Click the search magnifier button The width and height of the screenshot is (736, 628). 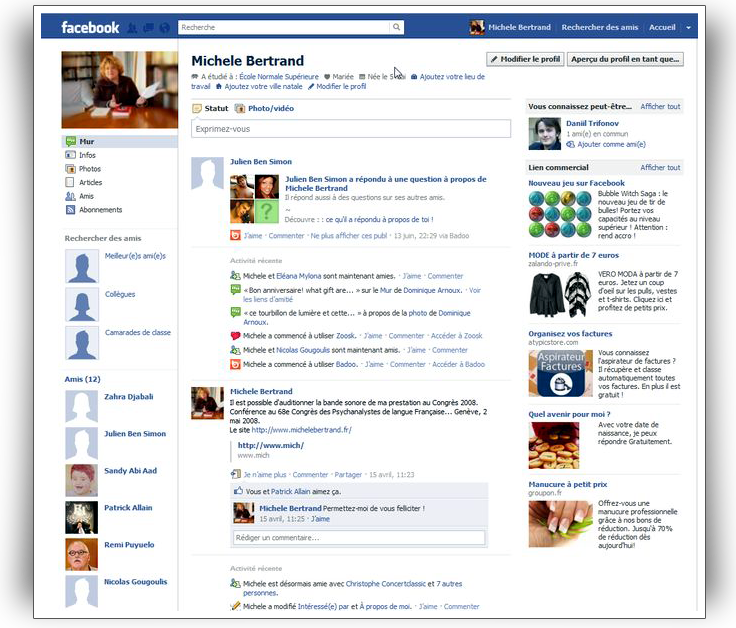[397, 27]
